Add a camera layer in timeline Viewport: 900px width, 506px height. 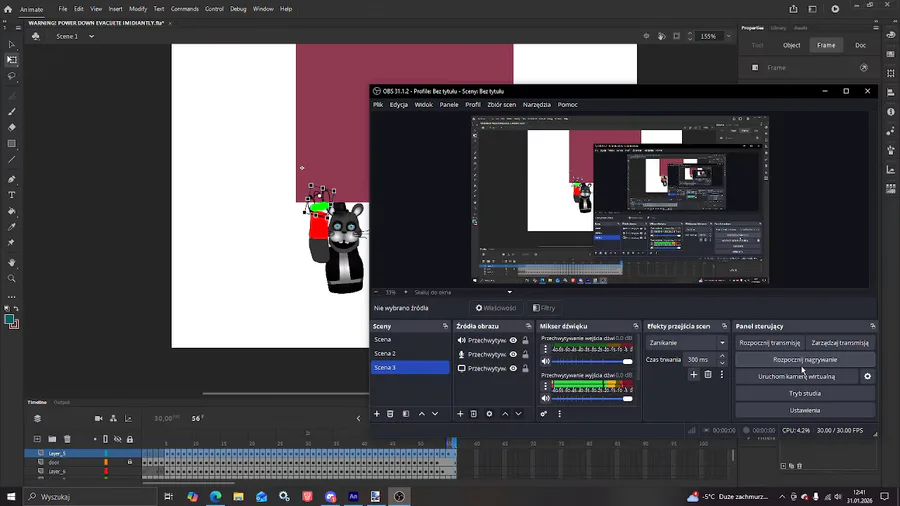coord(99,418)
